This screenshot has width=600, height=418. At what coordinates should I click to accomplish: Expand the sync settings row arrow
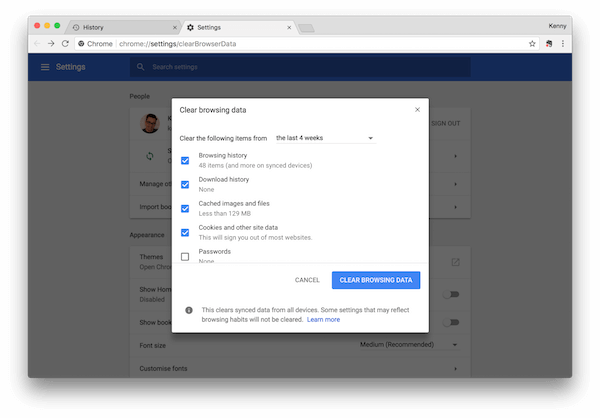click(x=455, y=156)
